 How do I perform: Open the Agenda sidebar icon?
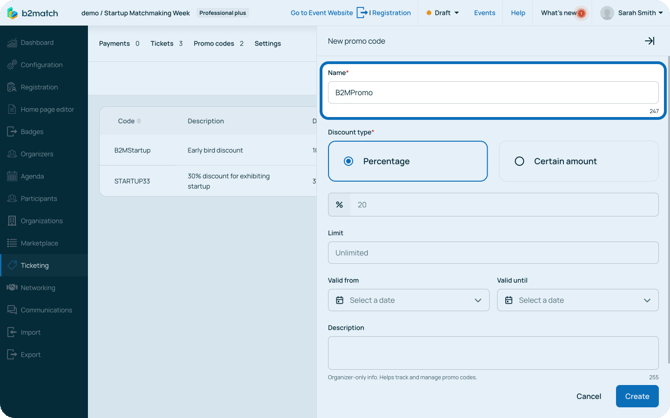tap(12, 176)
